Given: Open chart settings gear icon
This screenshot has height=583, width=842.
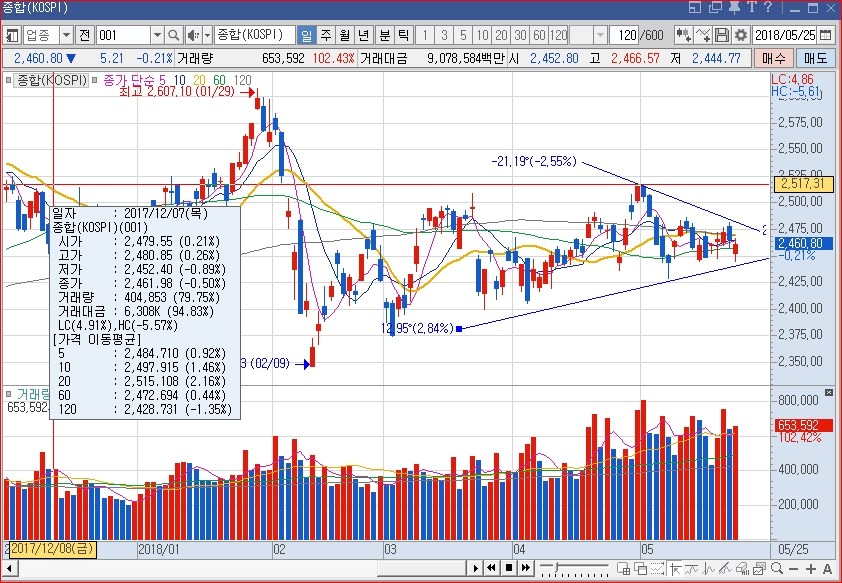Looking at the screenshot, I should pos(741,35).
